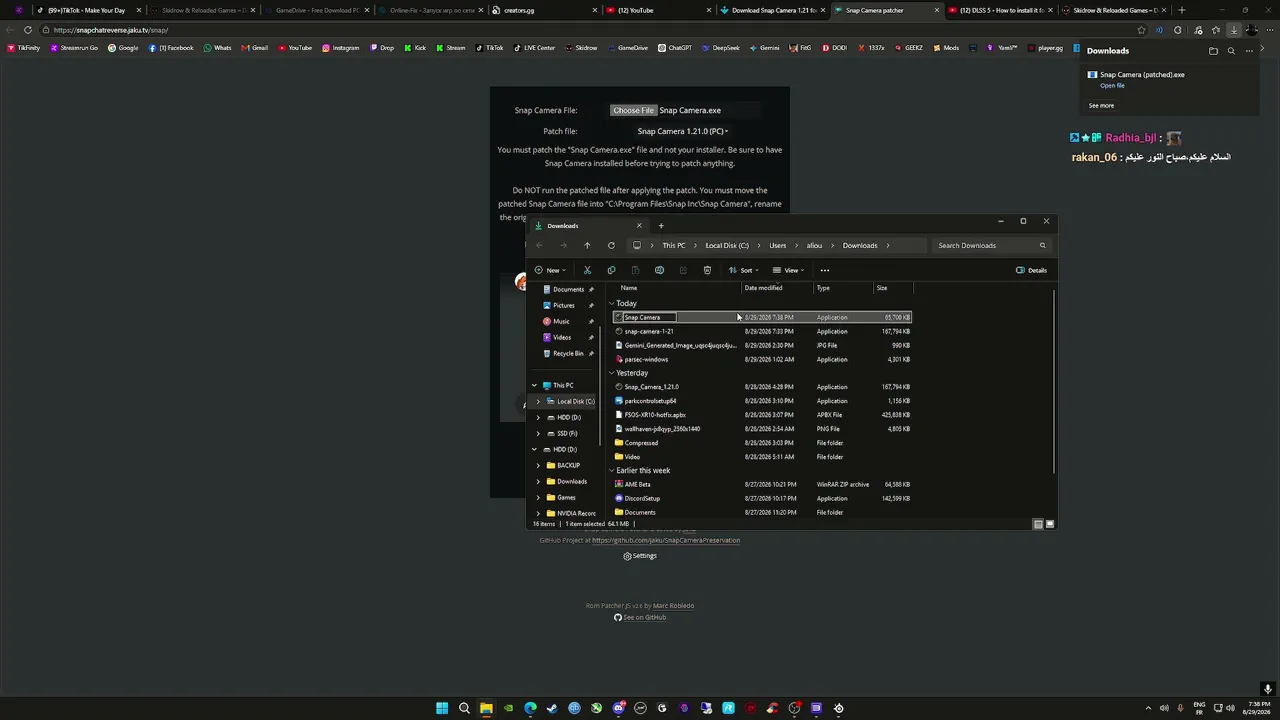Image resolution: width=1280 pixels, height=720 pixels.
Task: Go up one folder level in Explorer
Action: [587, 245]
